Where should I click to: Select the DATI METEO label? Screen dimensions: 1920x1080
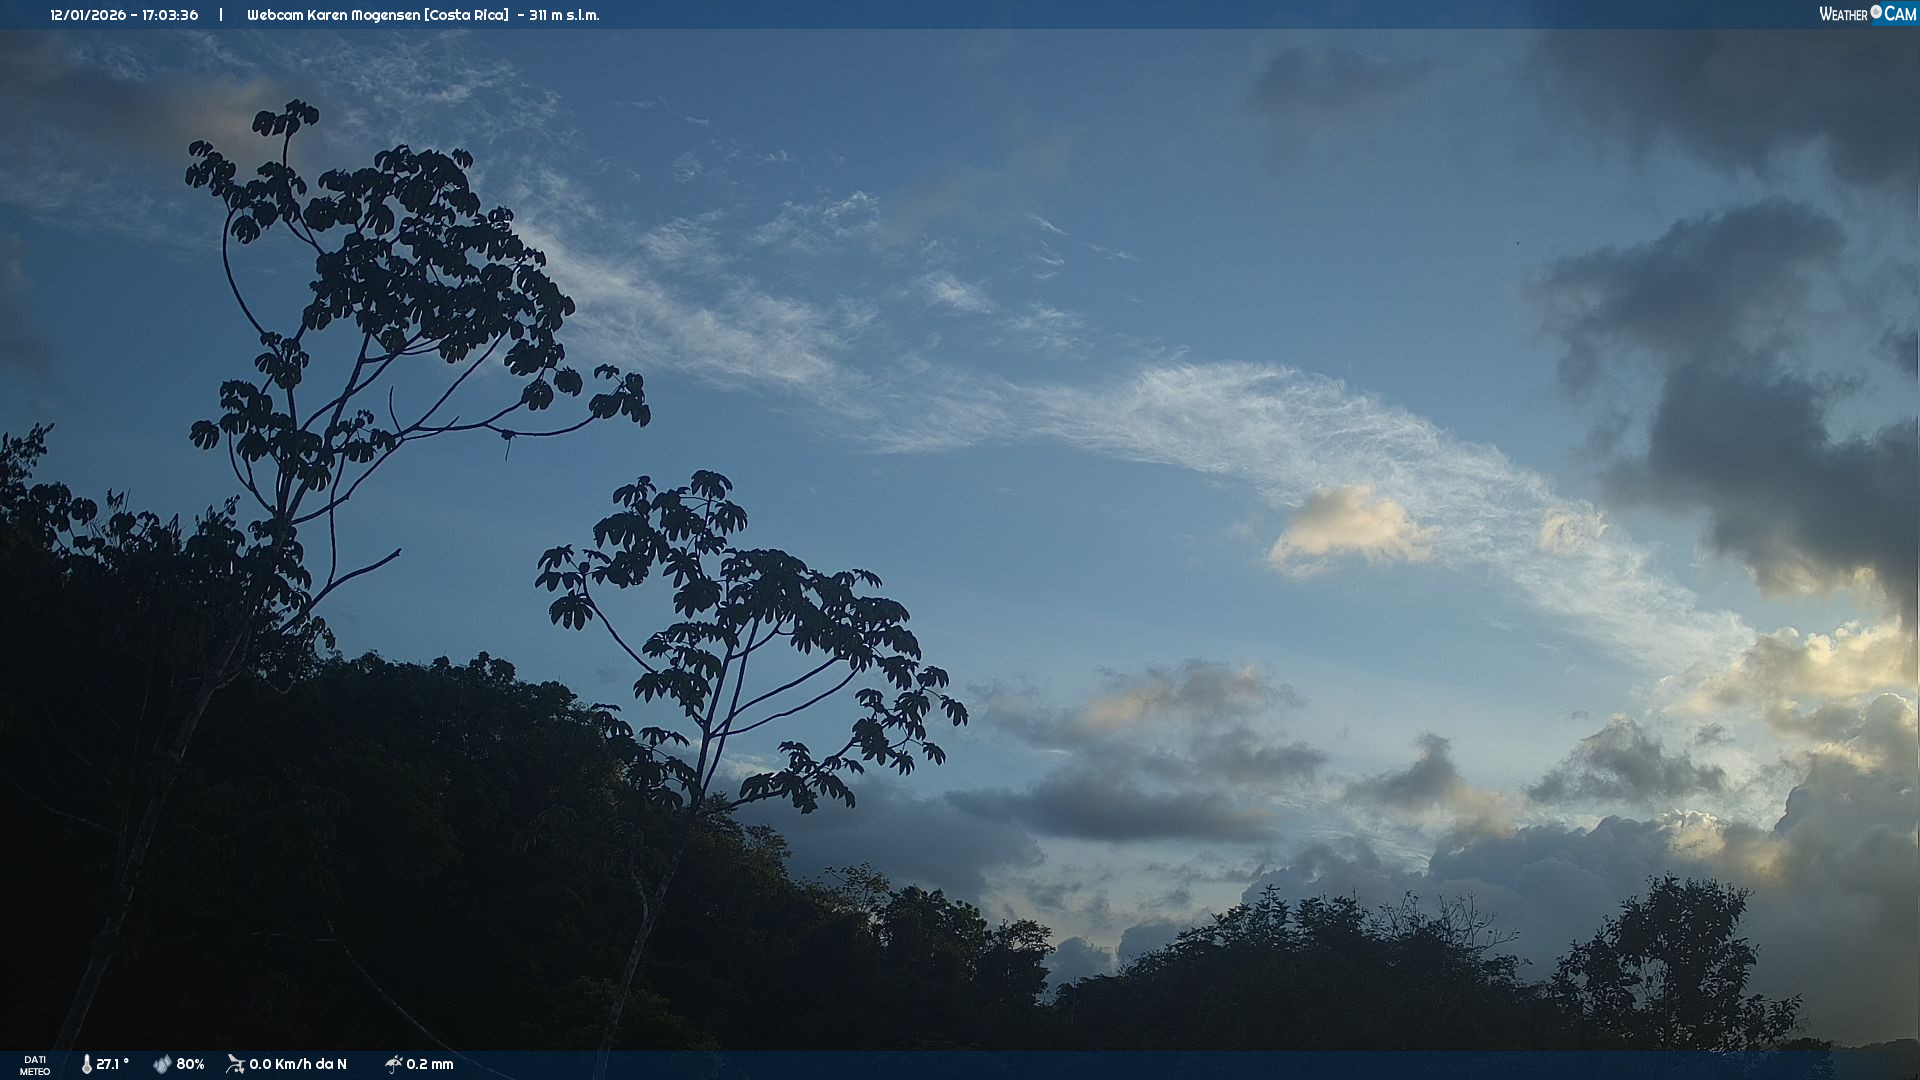35,1065
